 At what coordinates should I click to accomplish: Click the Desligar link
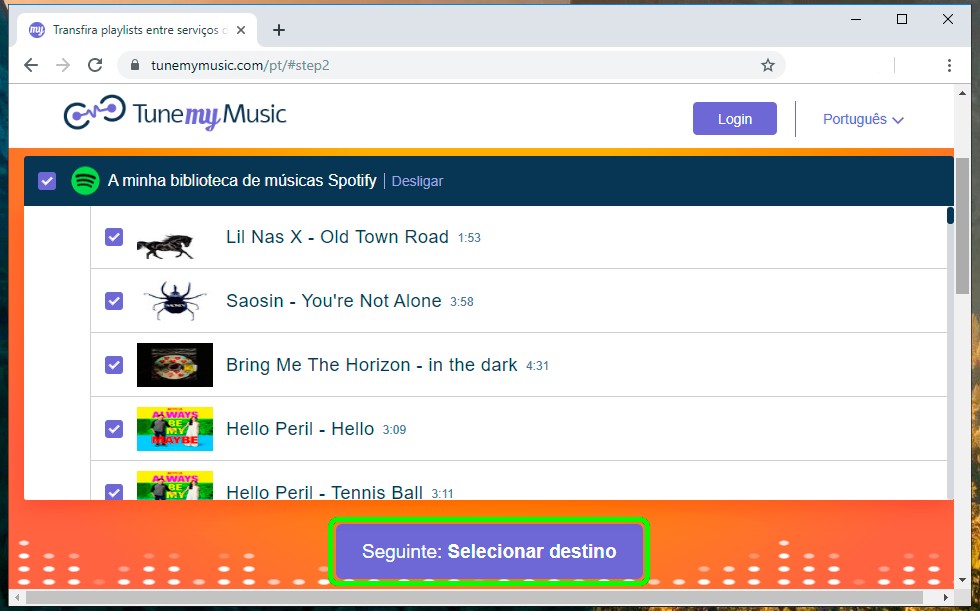coord(417,181)
